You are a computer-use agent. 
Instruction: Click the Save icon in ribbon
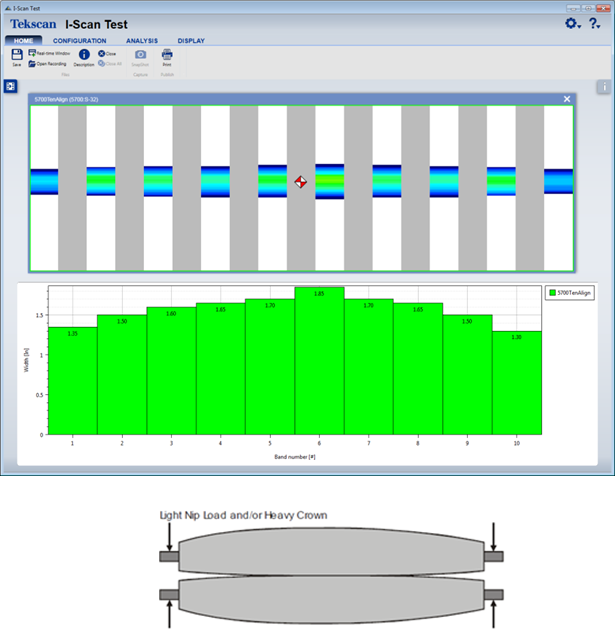[x=17, y=55]
